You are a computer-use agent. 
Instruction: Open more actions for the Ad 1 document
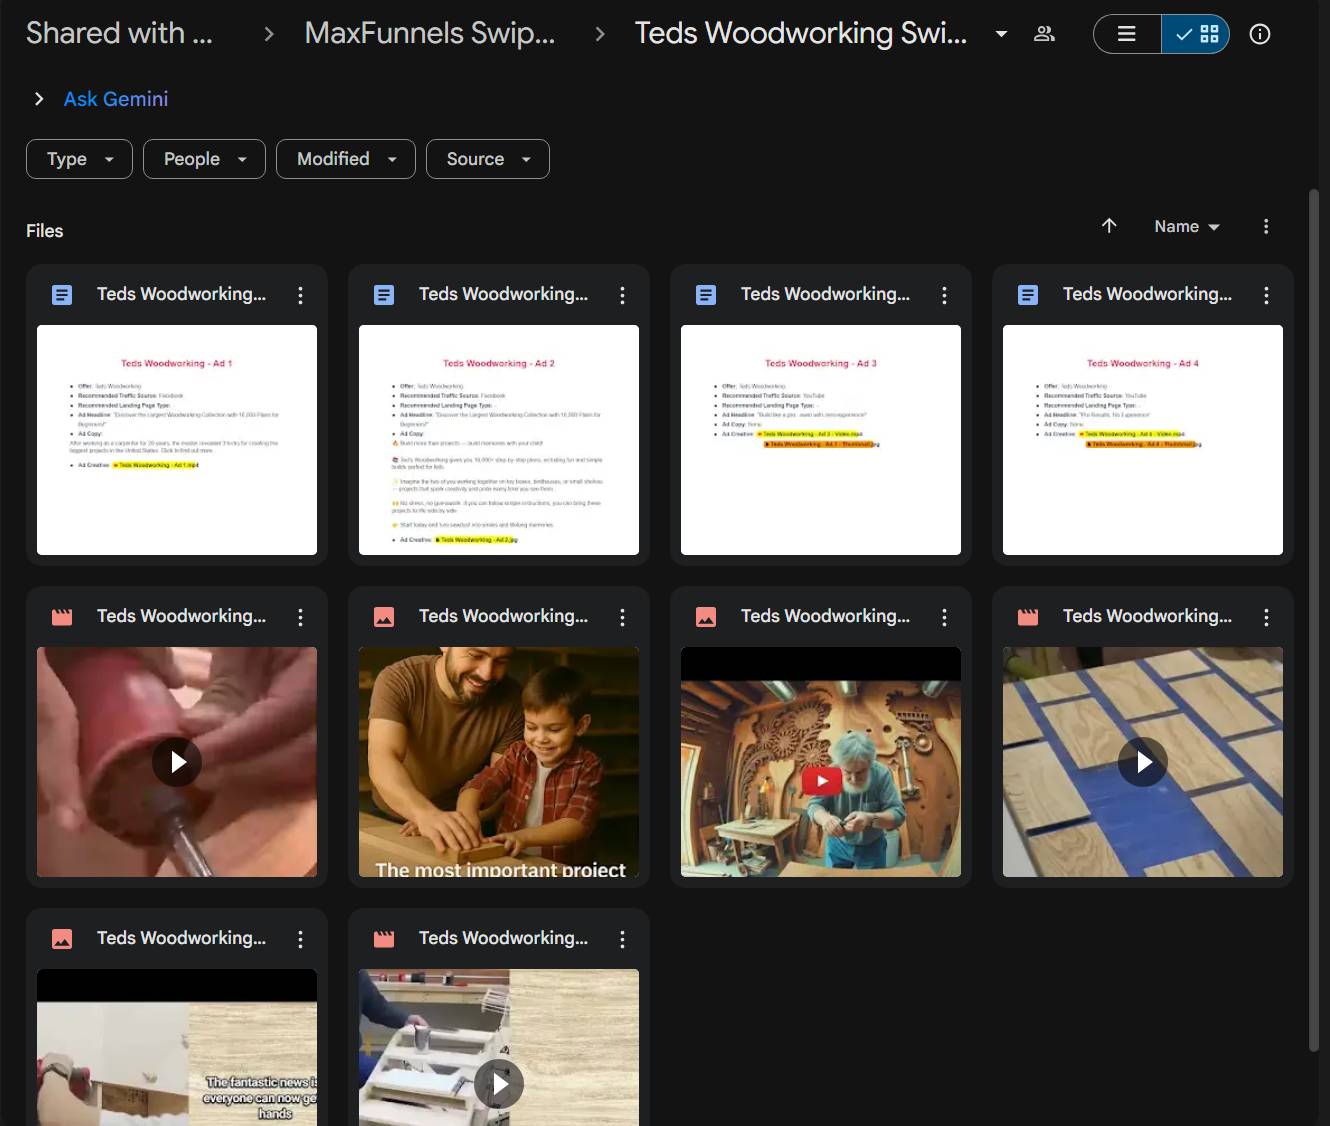coord(300,295)
